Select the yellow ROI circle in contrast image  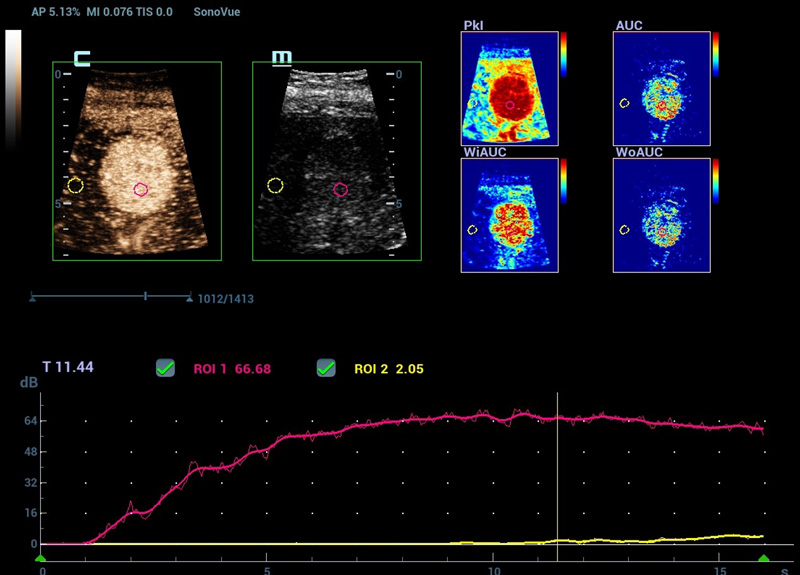click(x=75, y=185)
